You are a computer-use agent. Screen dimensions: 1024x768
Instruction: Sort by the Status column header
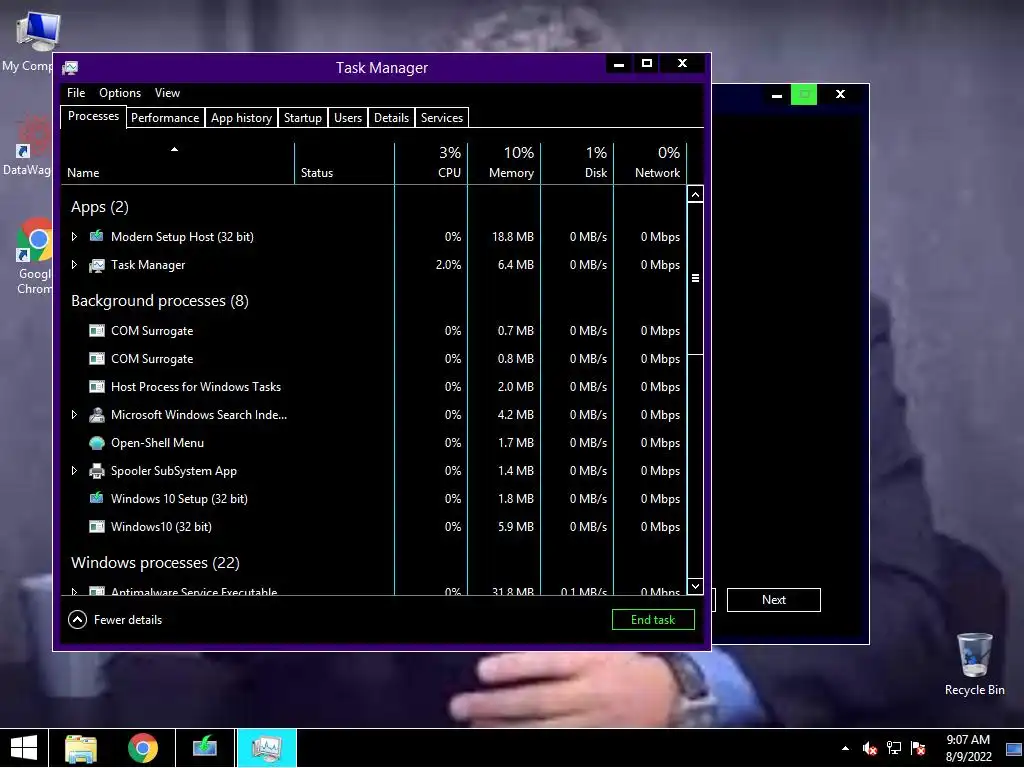pos(345,163)
